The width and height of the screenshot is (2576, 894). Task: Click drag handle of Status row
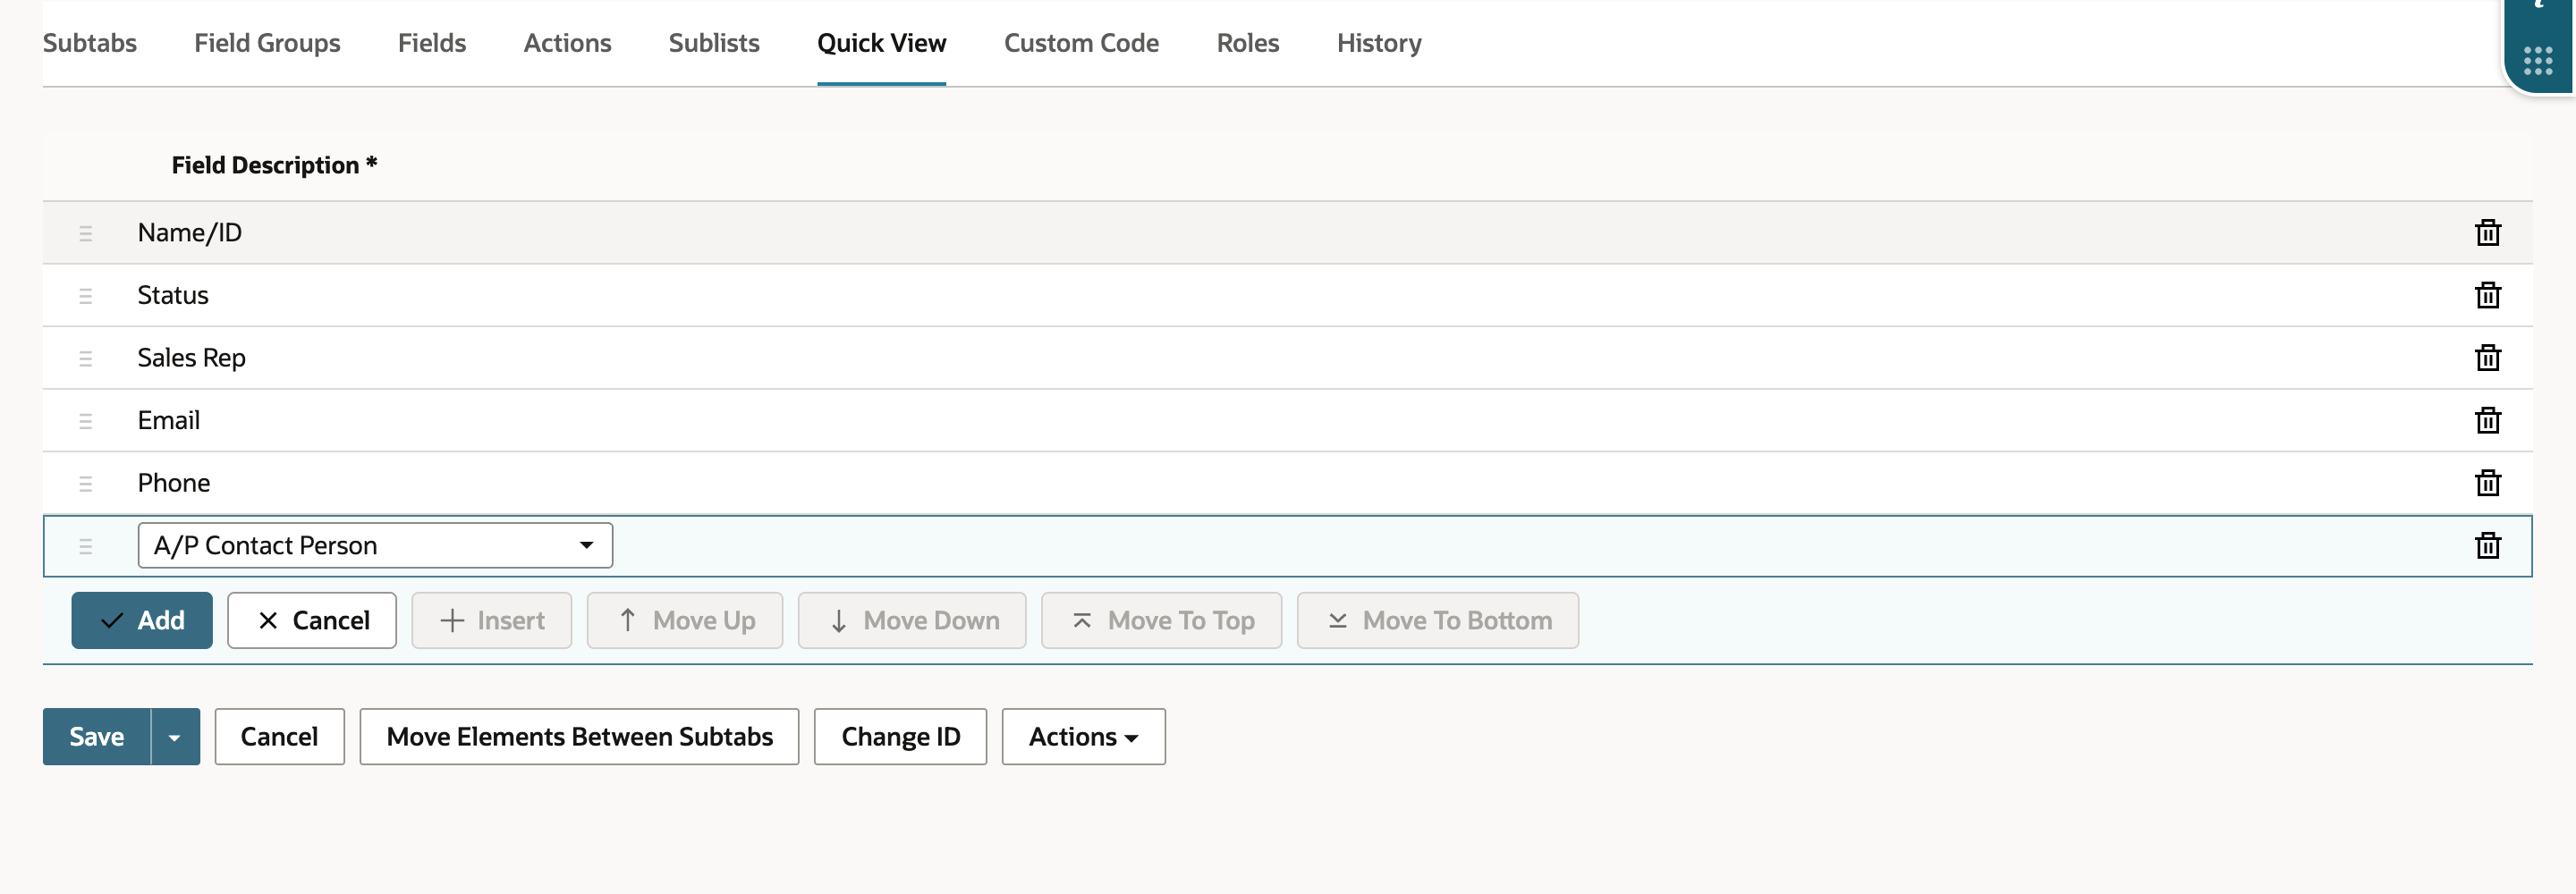click(85, 296)
